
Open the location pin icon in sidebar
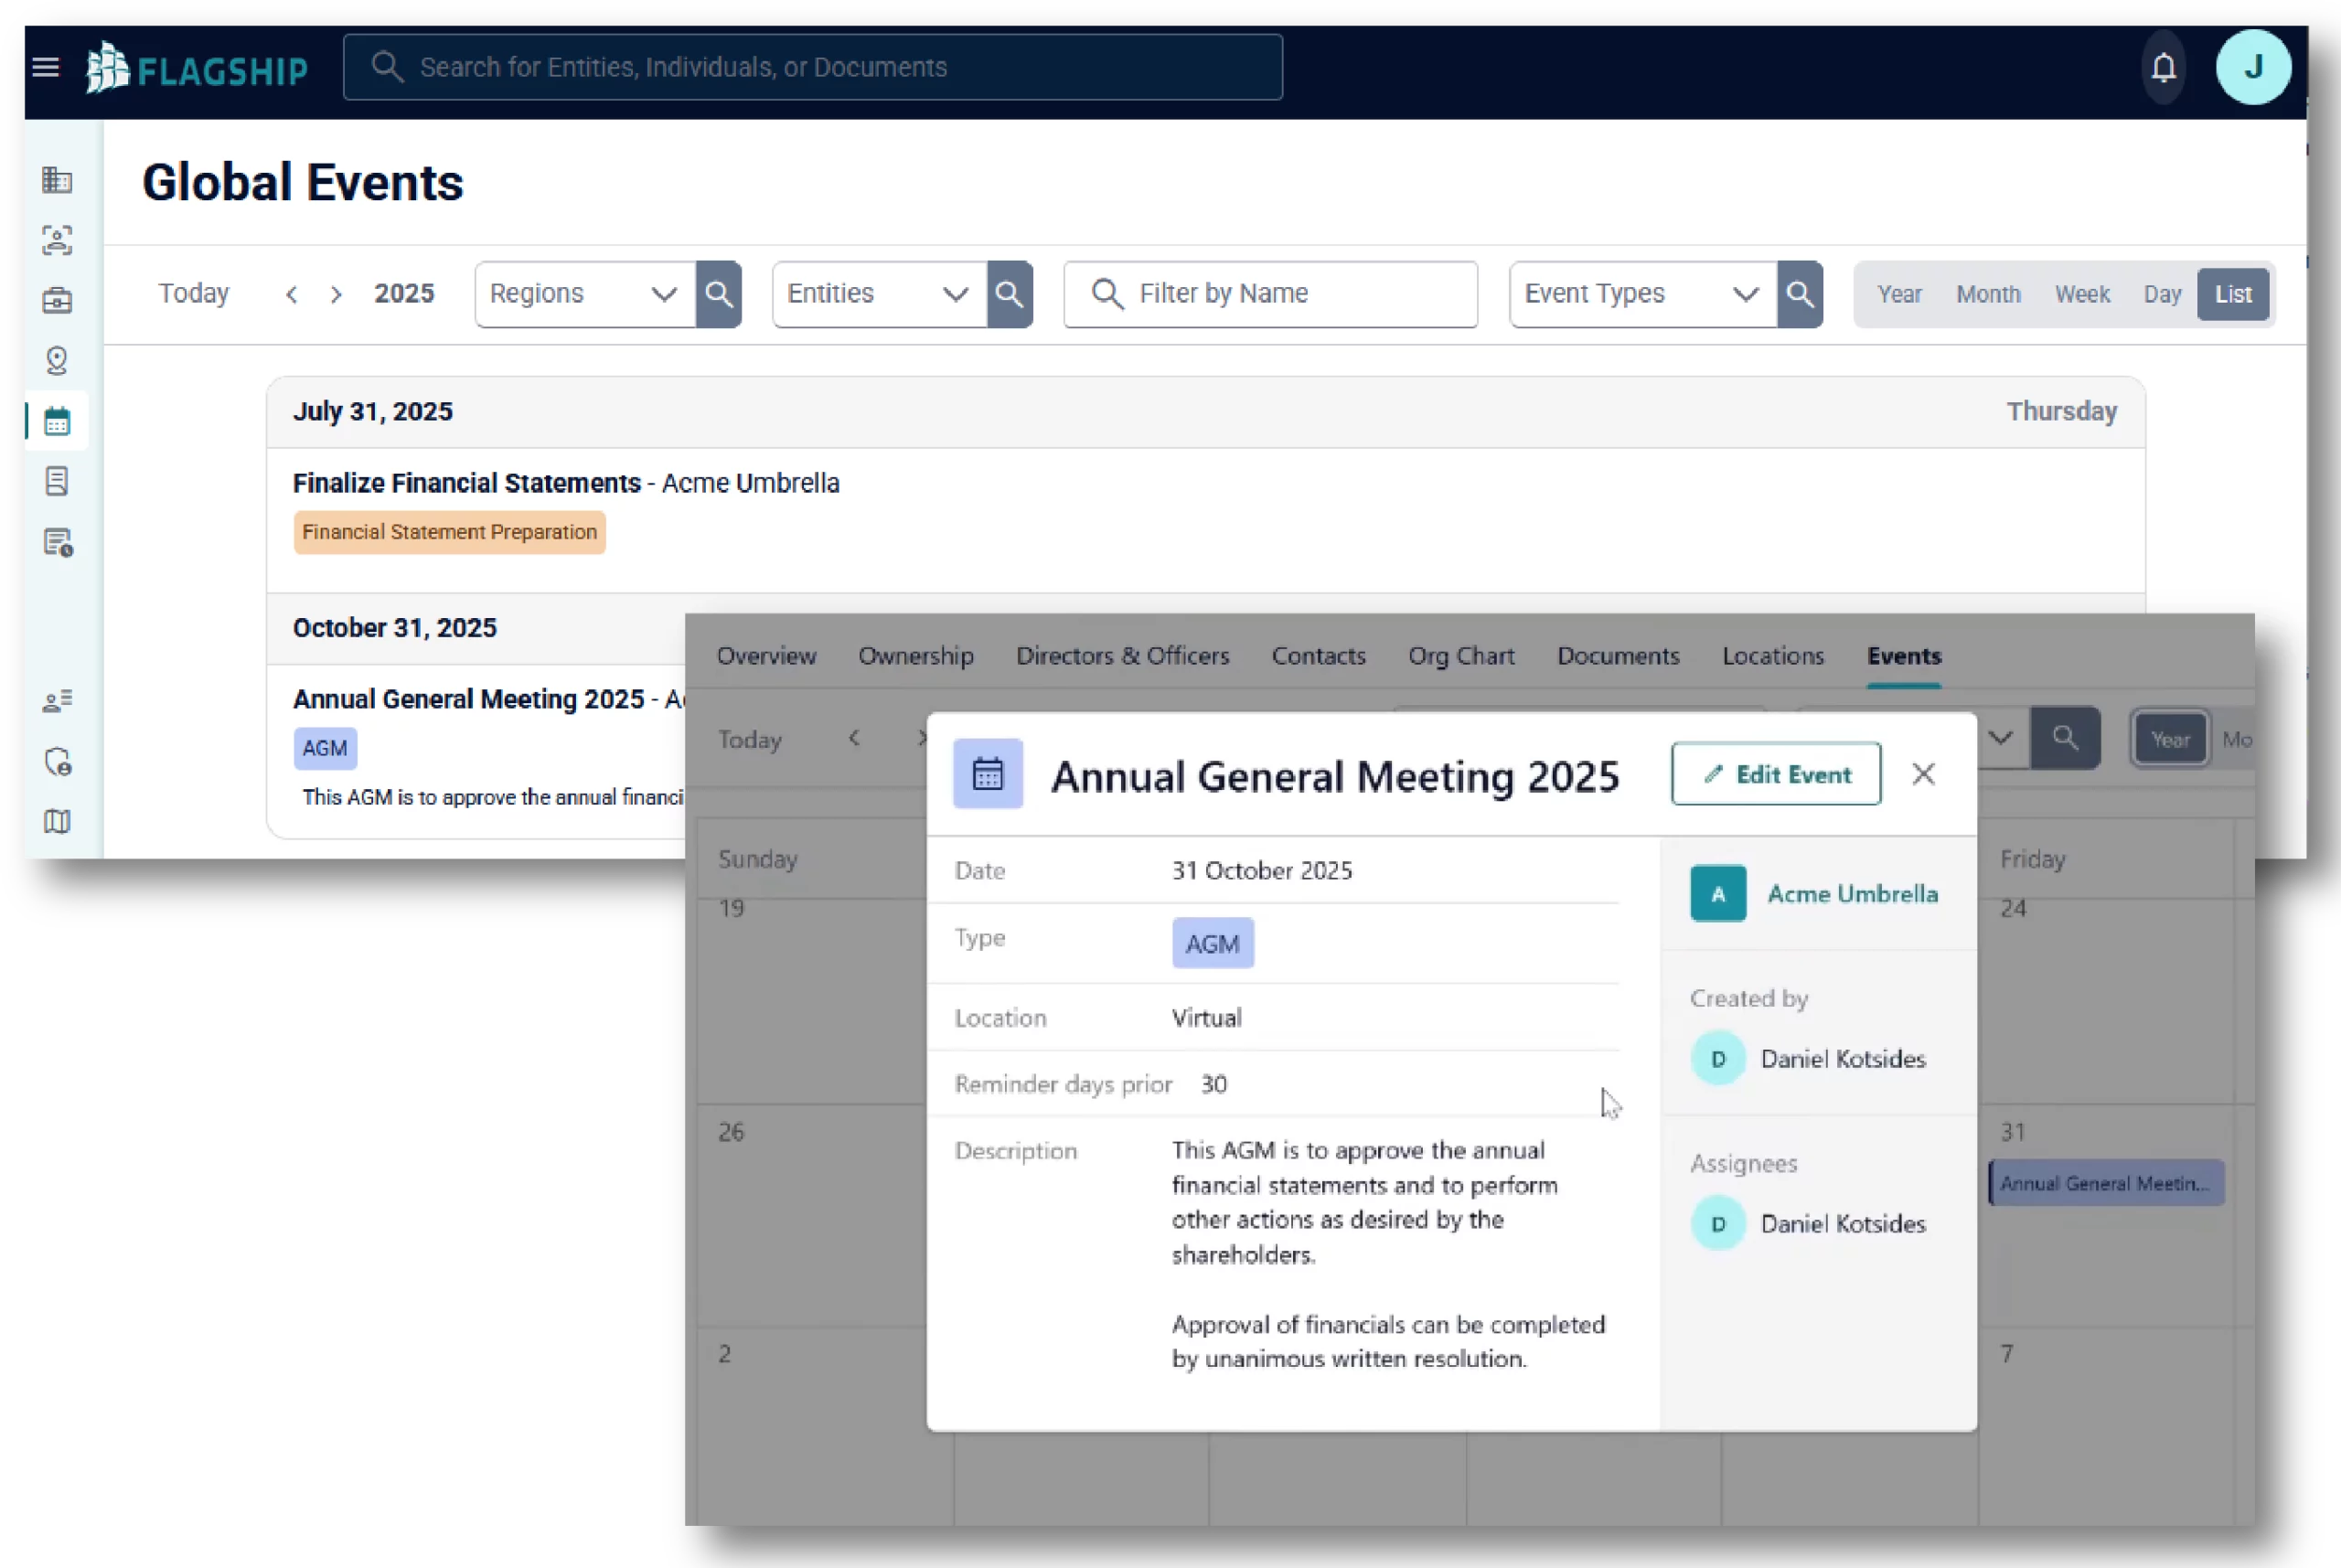pos(57,360)
